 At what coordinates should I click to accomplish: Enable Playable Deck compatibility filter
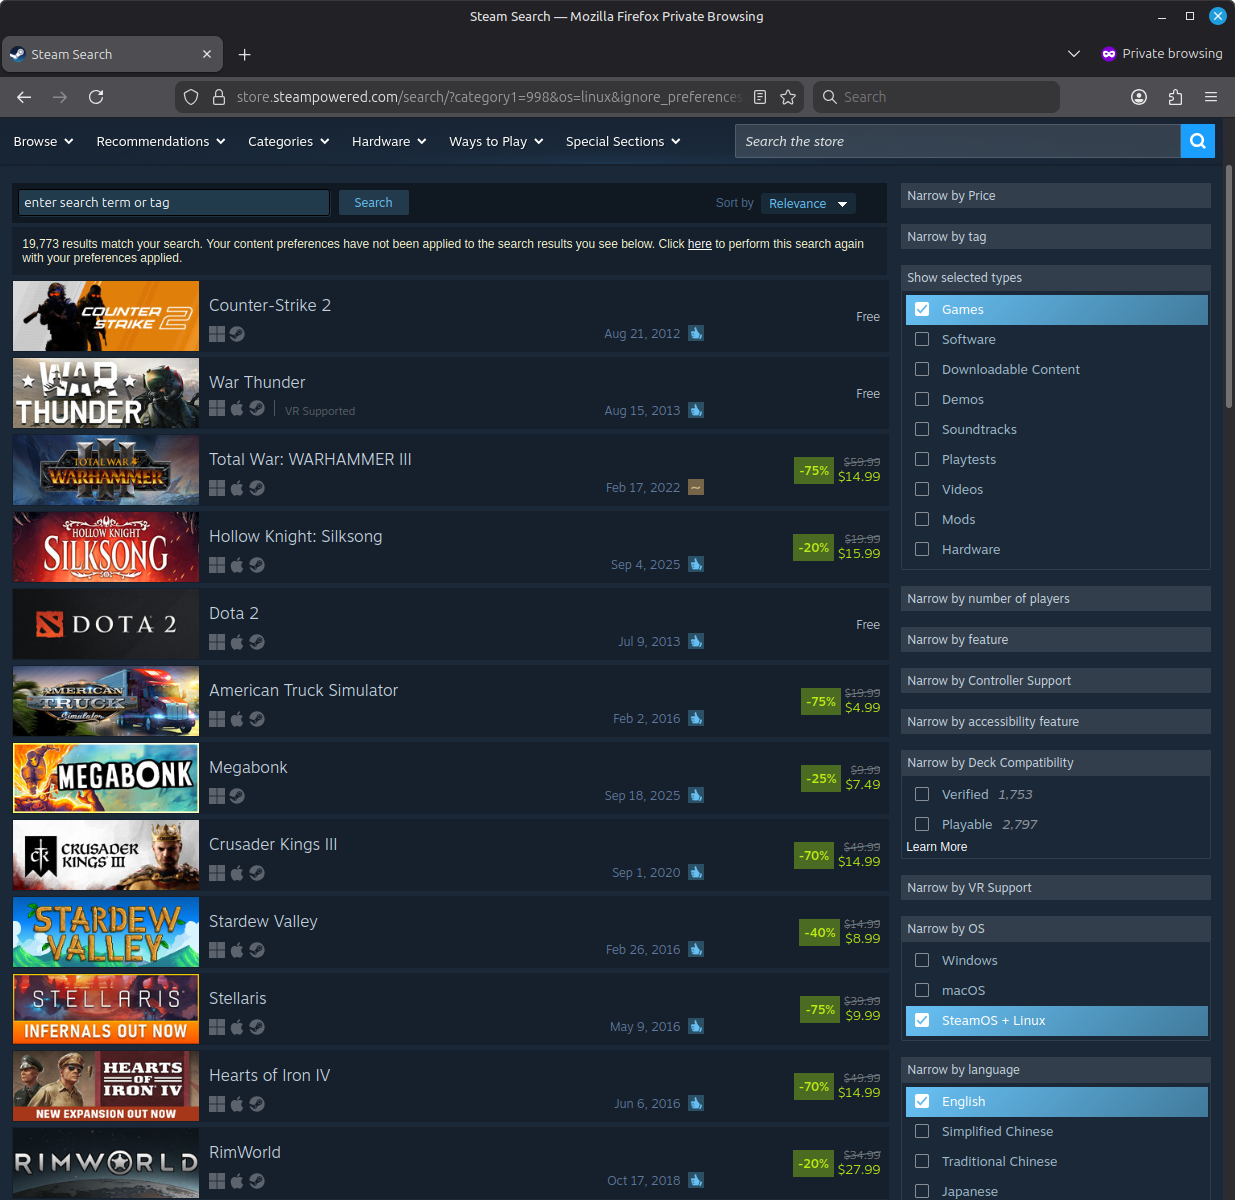(x=922, y=824)
